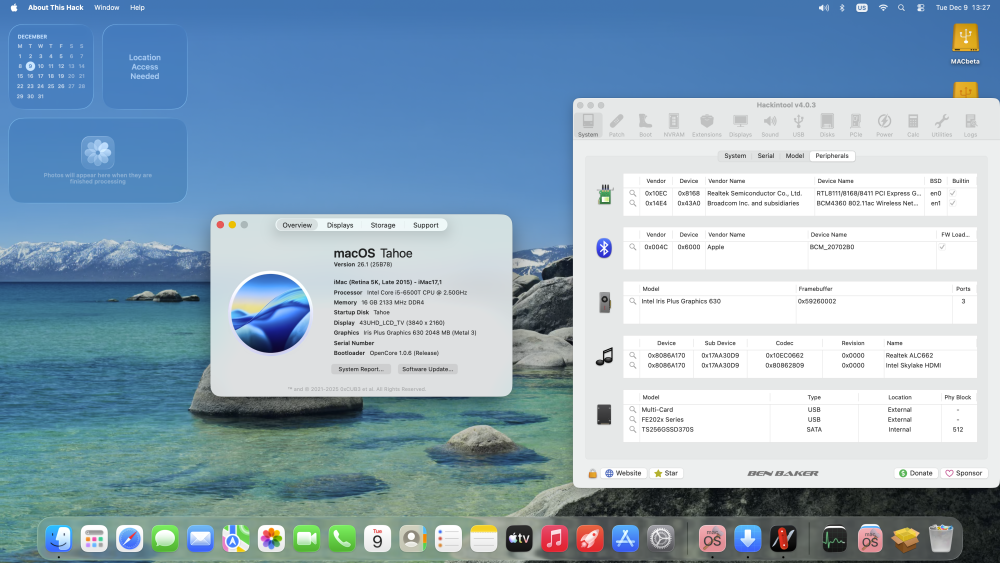
Task: Open the MACbeta drive on the desktop
Action: (x=965, y=43)
